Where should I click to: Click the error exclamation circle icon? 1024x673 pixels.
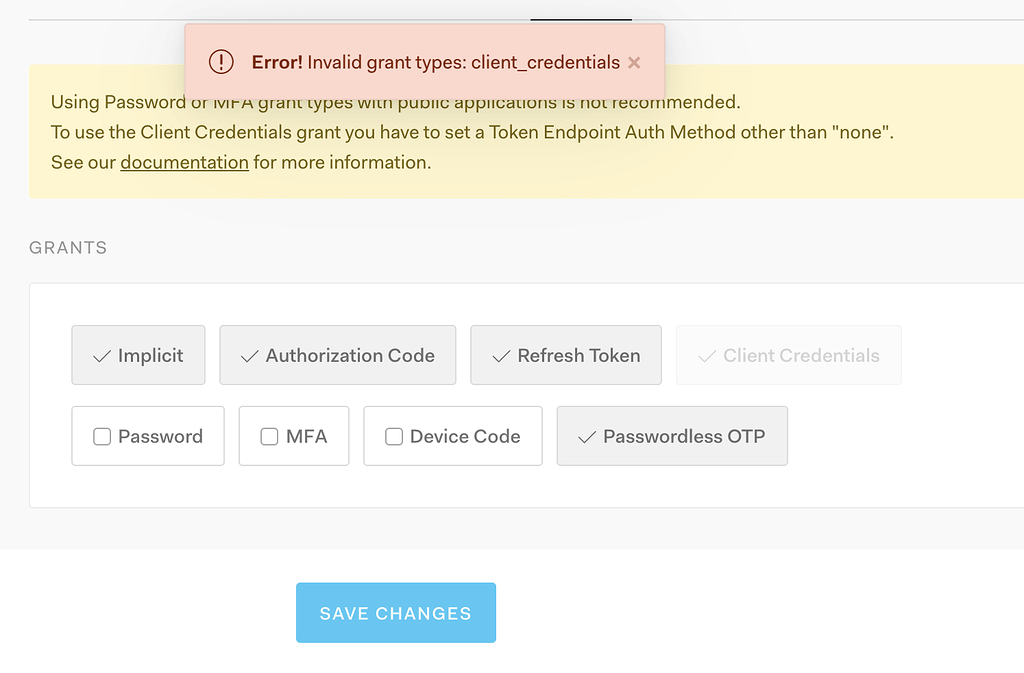click(221, 62)
